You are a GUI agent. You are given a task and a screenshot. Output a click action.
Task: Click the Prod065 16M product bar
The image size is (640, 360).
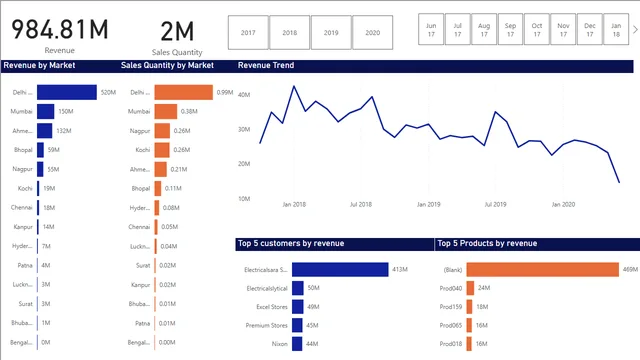coord(469,325)
